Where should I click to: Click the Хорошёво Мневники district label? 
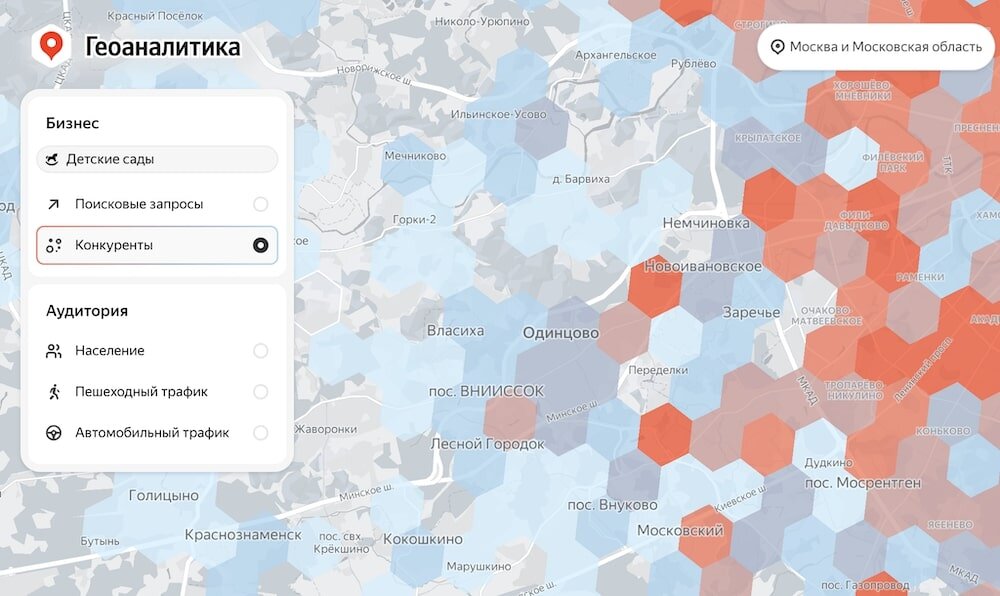click(863, 91)
